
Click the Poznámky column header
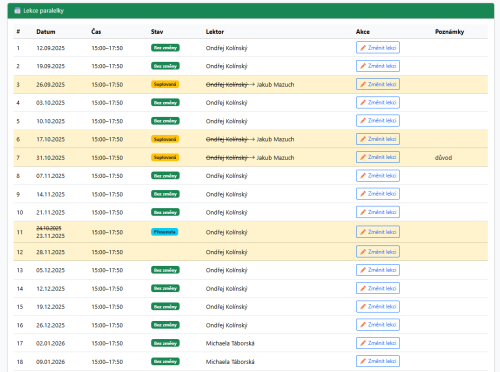pos(449,32)
